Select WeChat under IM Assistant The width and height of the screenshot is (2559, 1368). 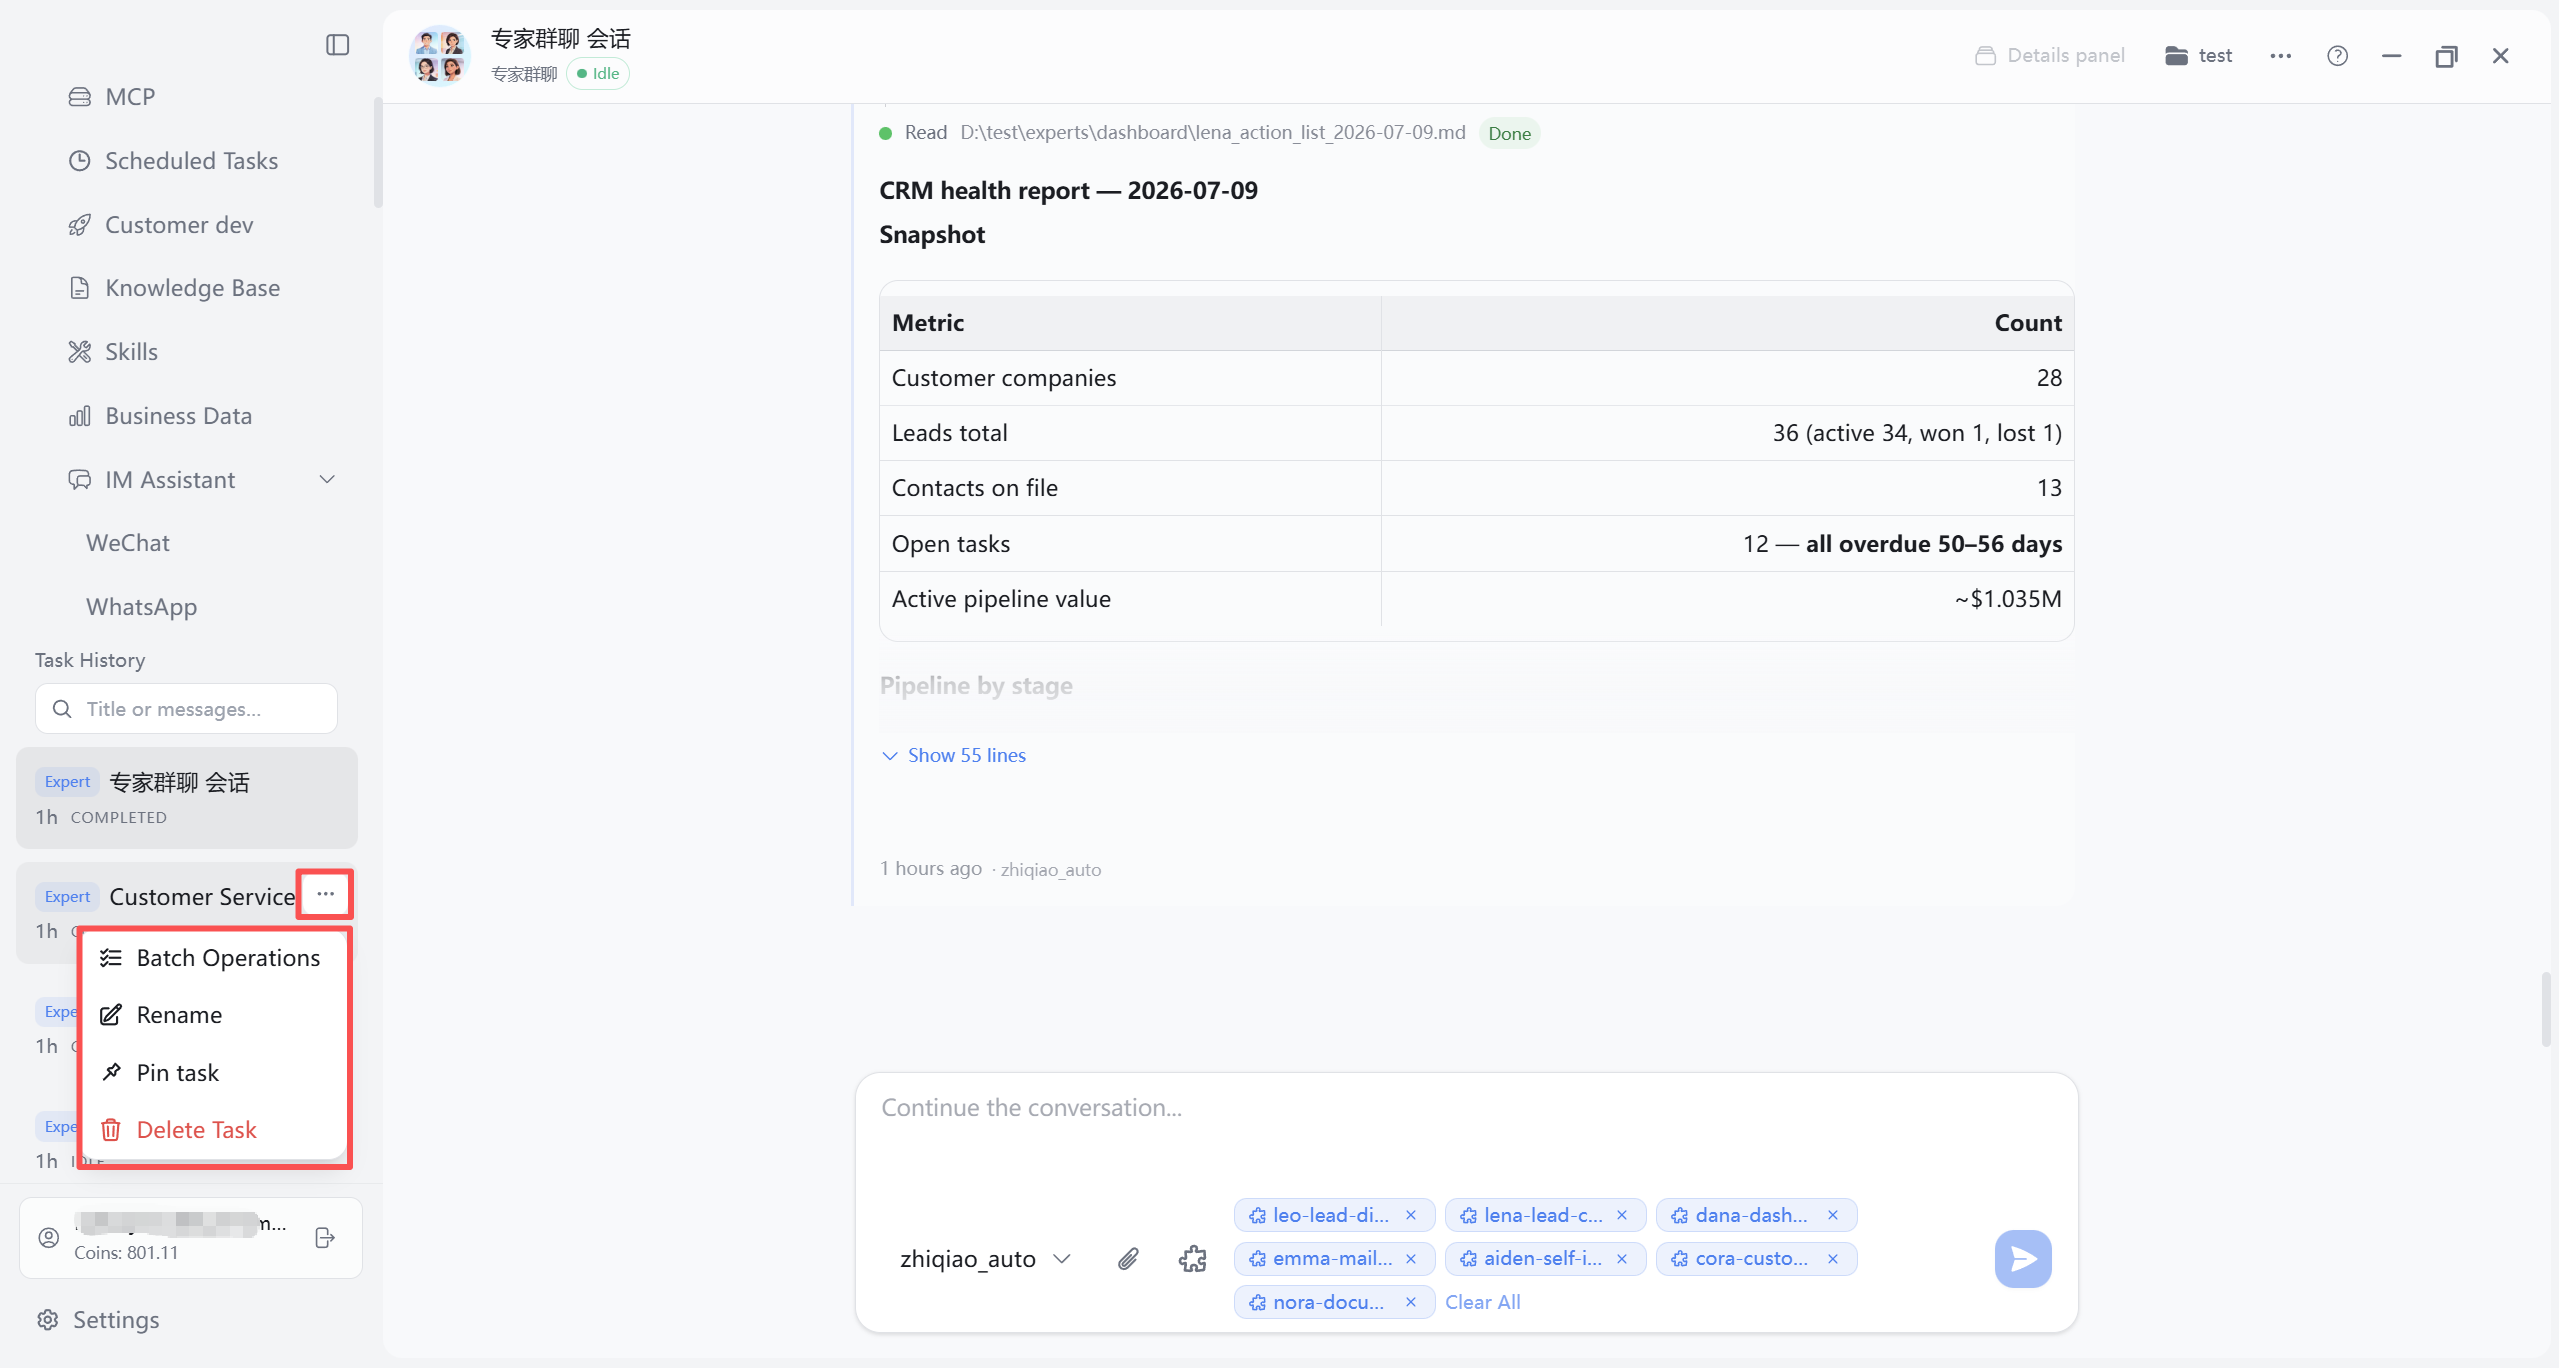(128, 543)
